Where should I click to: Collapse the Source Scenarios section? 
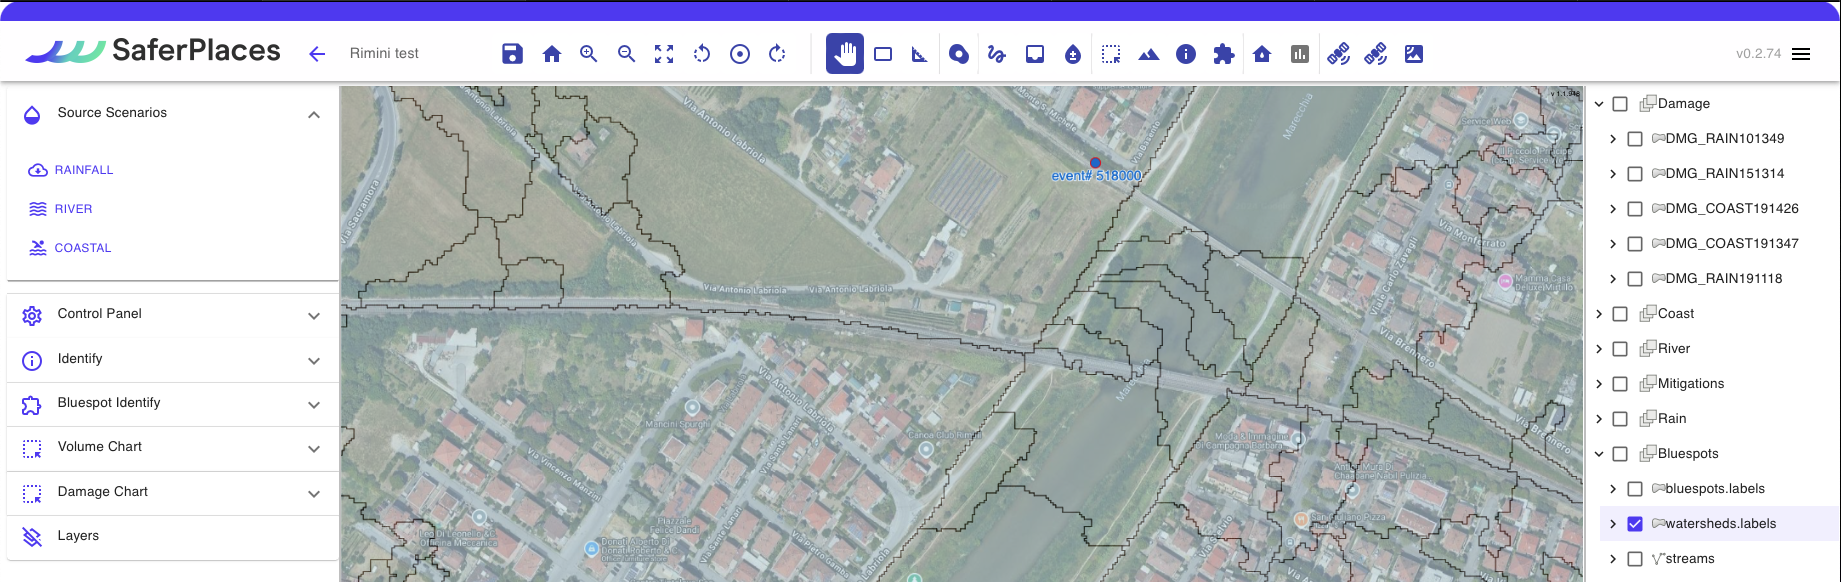click(x=314, y=114)
